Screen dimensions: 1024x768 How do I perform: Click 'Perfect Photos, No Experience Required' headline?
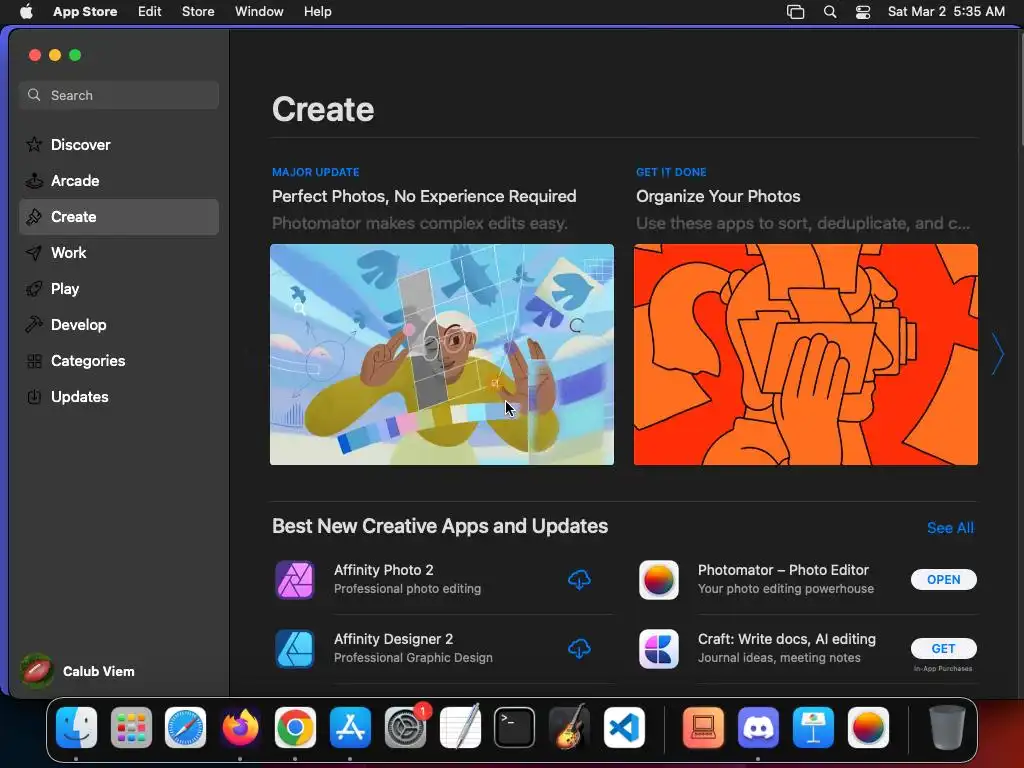pyautogui.click(x=424, y=197)
